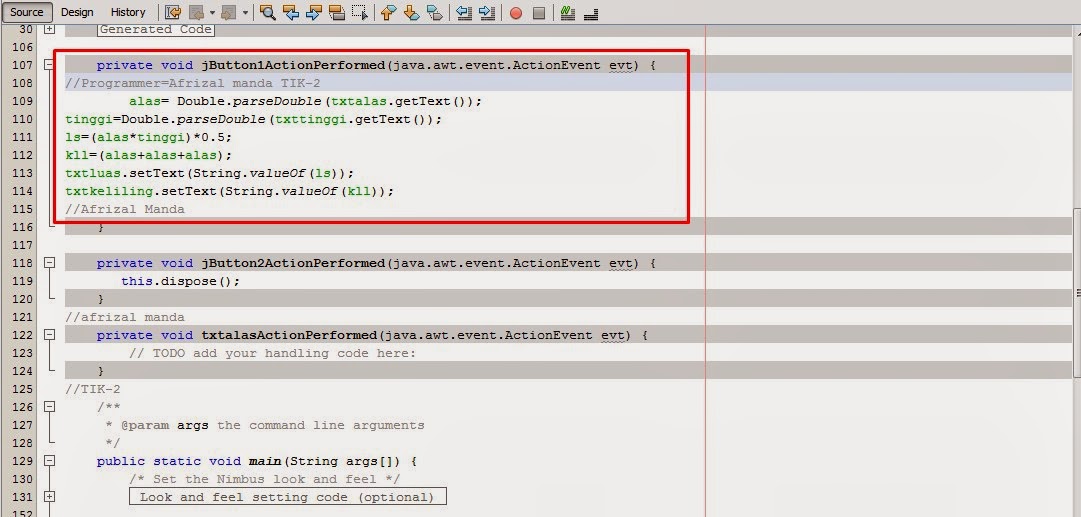1081x517 pixels.
Task: Click '/* Set the Nimbus look and feel */'
Action: pos(265,479)
